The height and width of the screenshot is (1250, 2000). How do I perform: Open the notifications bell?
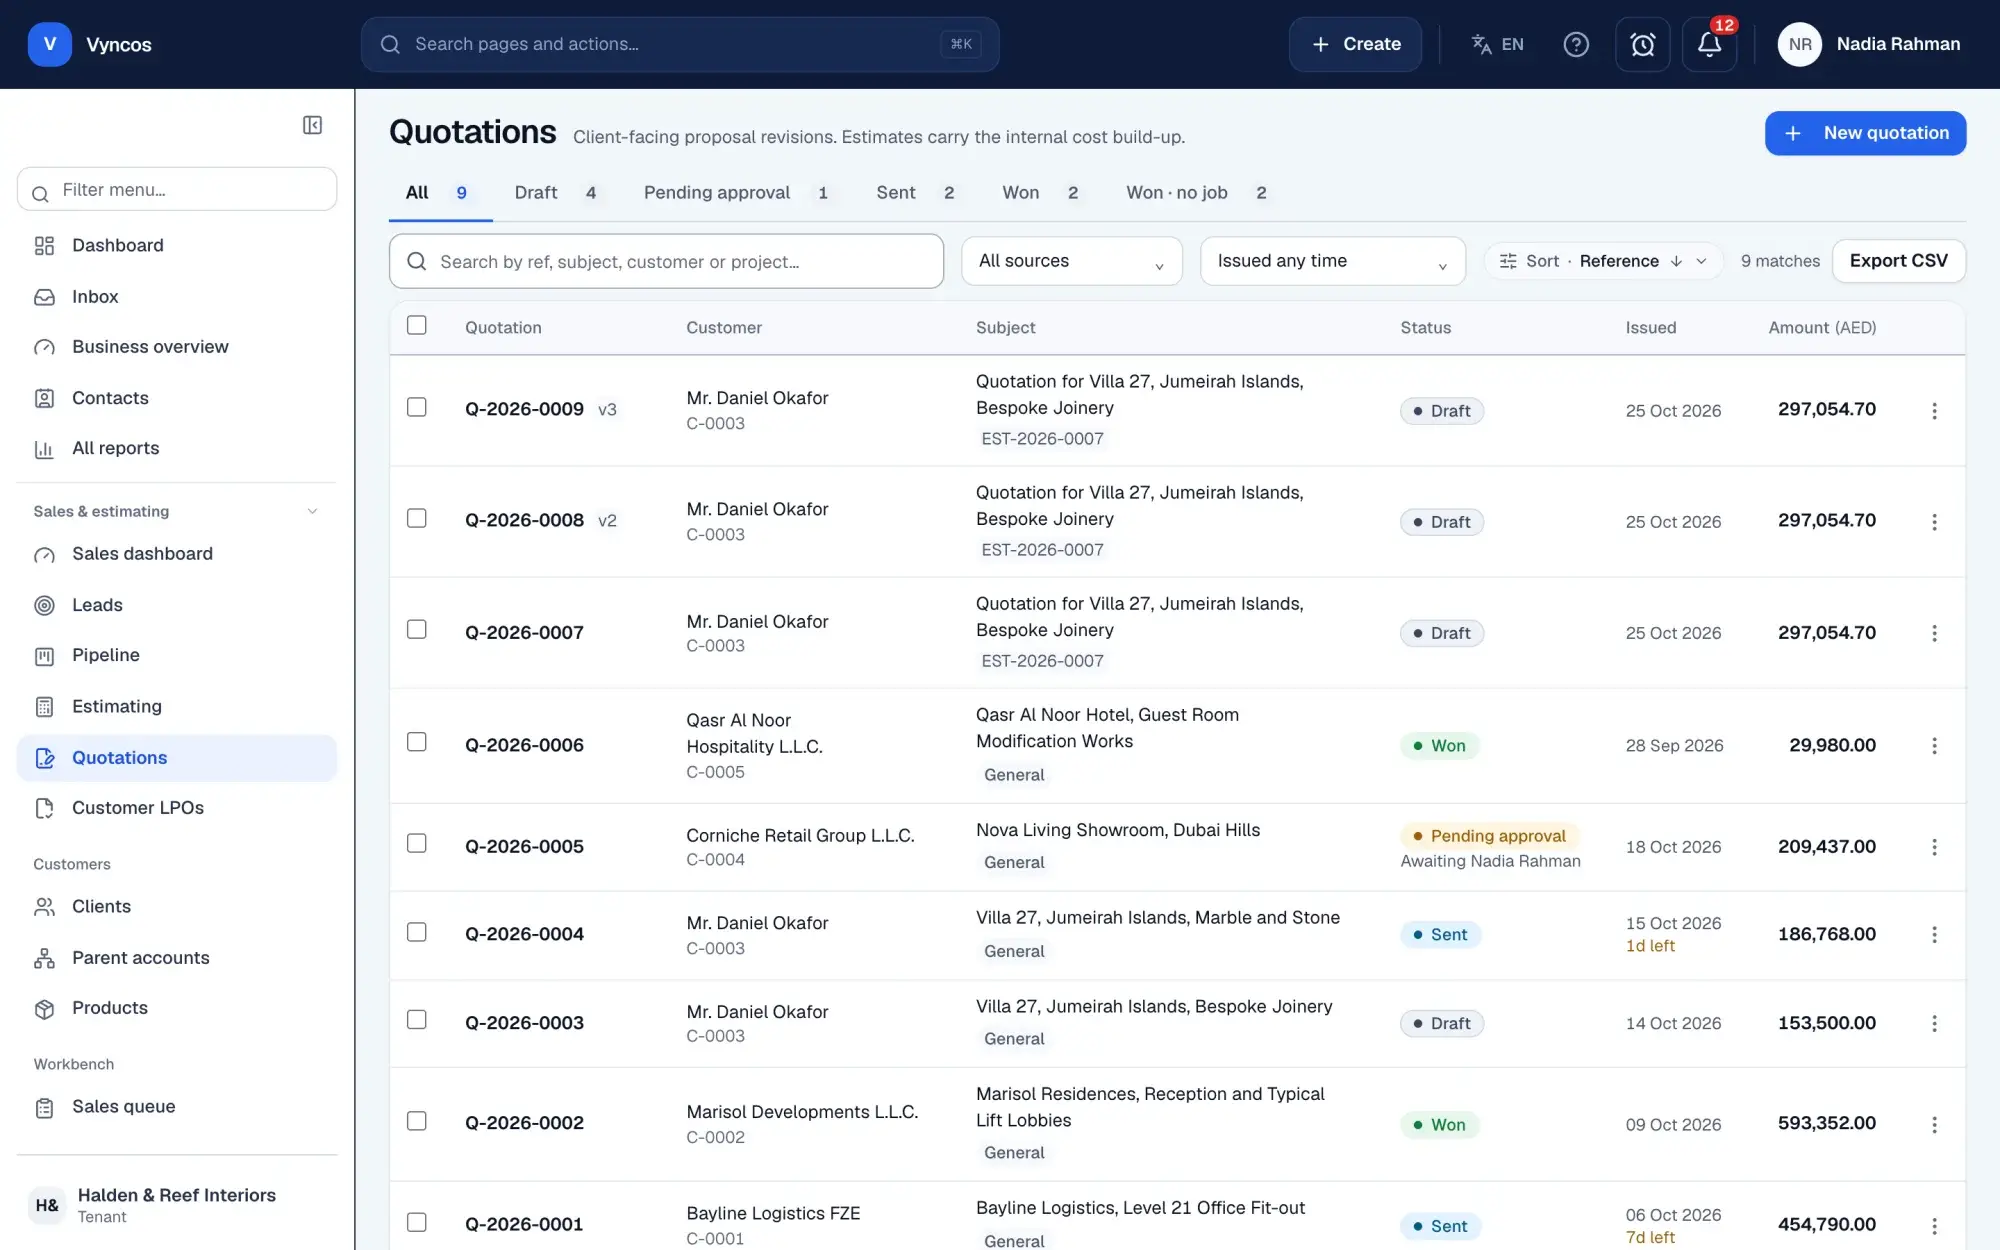point(1709,44)
